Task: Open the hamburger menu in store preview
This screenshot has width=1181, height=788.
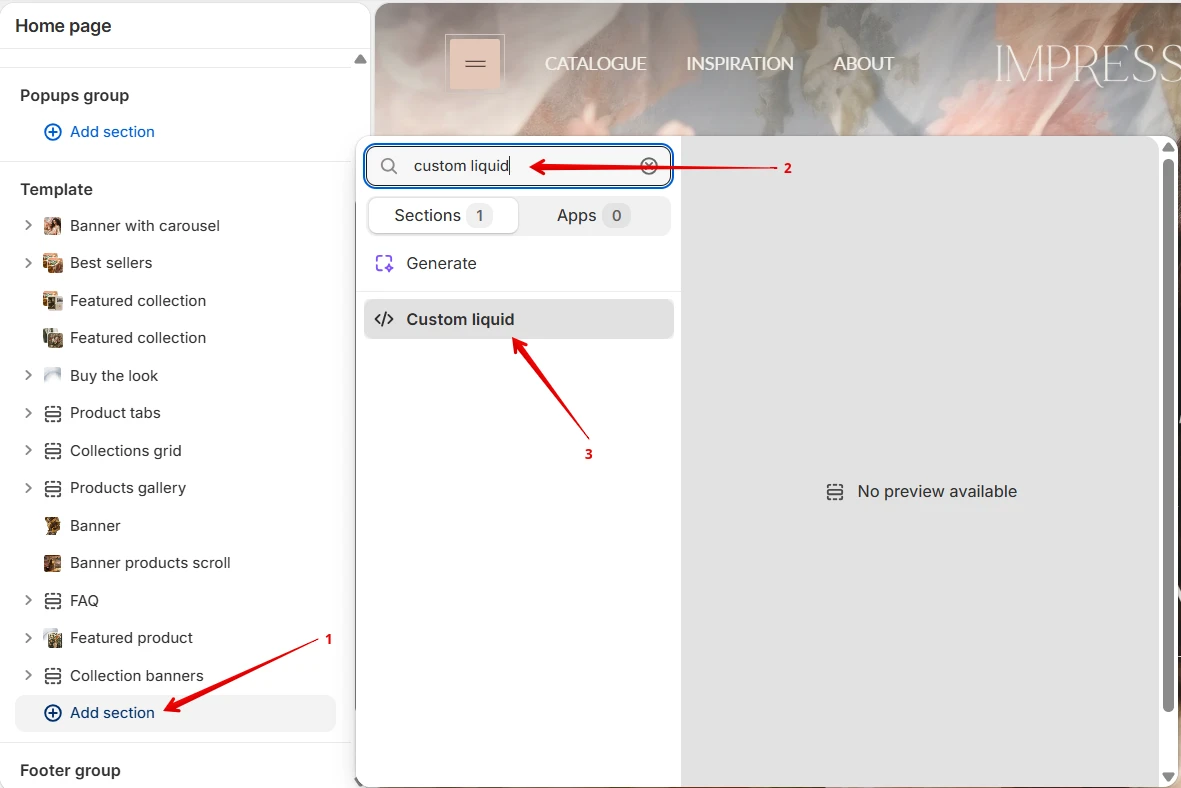Action: [x=475, y=63]
